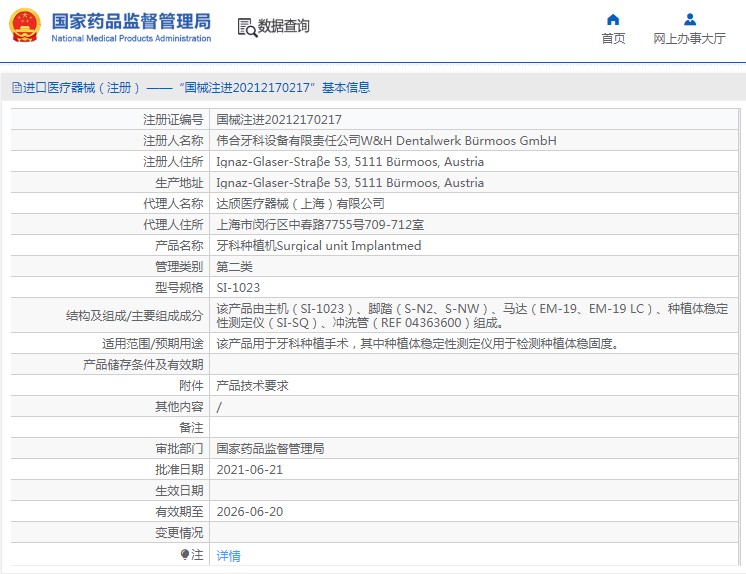Go to 首页 text link
Viewport: 746px width, 574px height.
pos(613,39)
